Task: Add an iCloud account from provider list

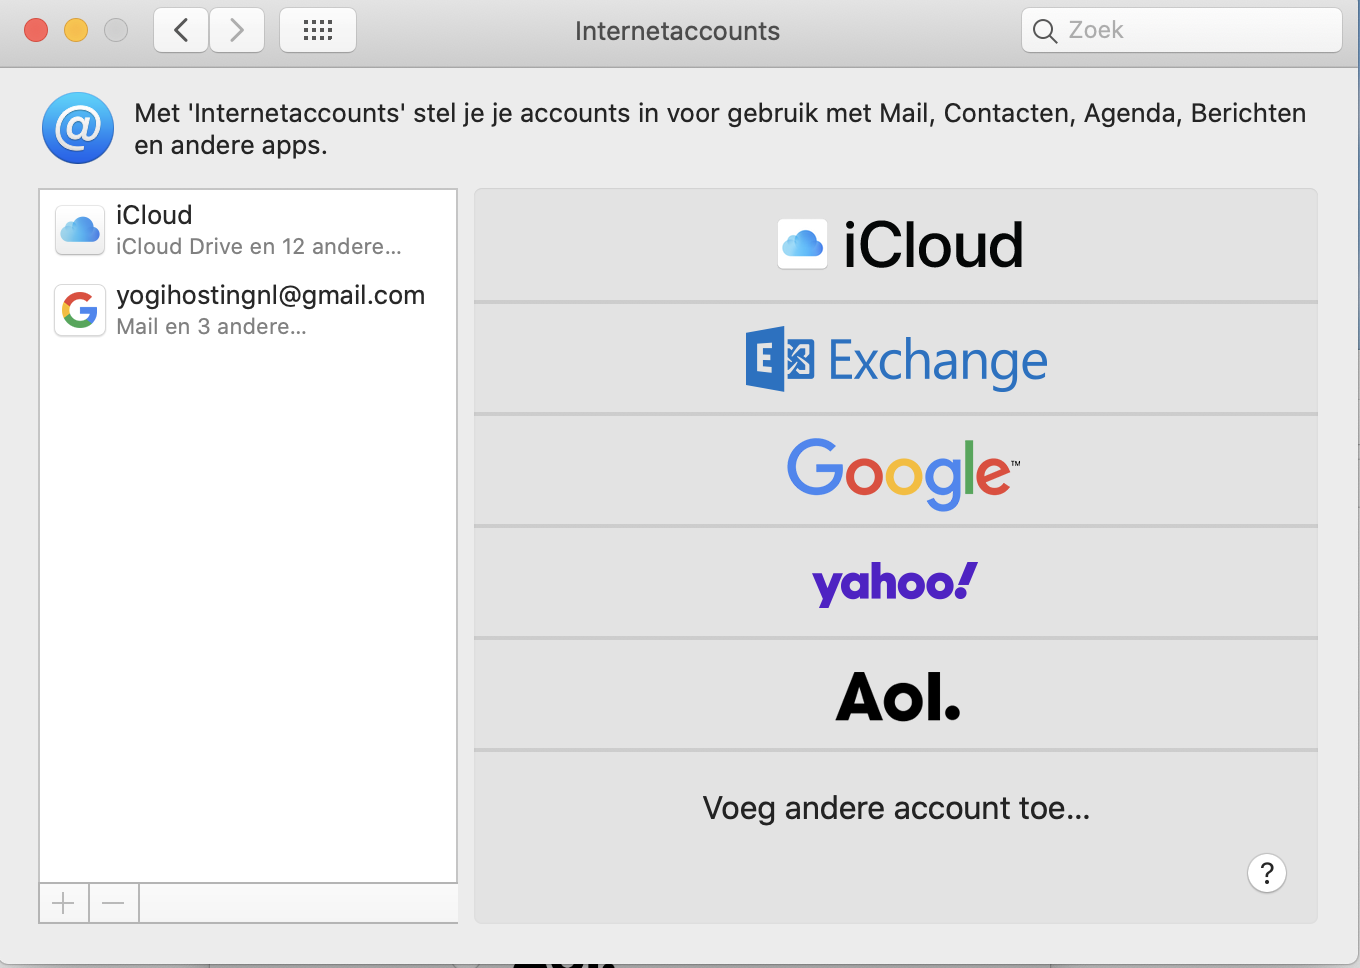Action: [x=896, y=245]
